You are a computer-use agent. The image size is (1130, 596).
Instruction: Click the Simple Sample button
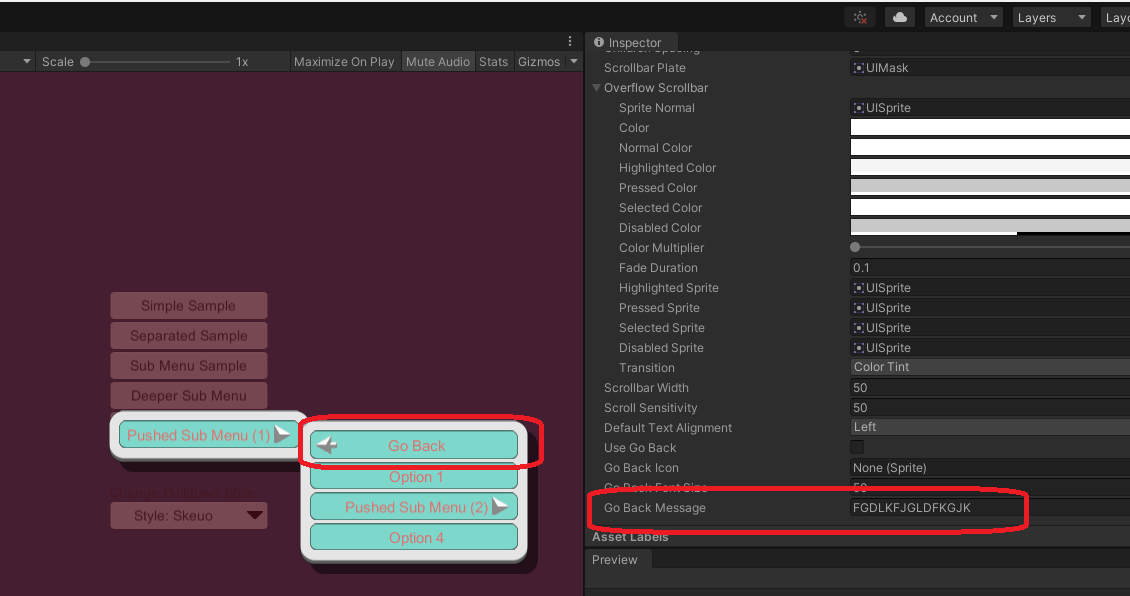point(189,306)
